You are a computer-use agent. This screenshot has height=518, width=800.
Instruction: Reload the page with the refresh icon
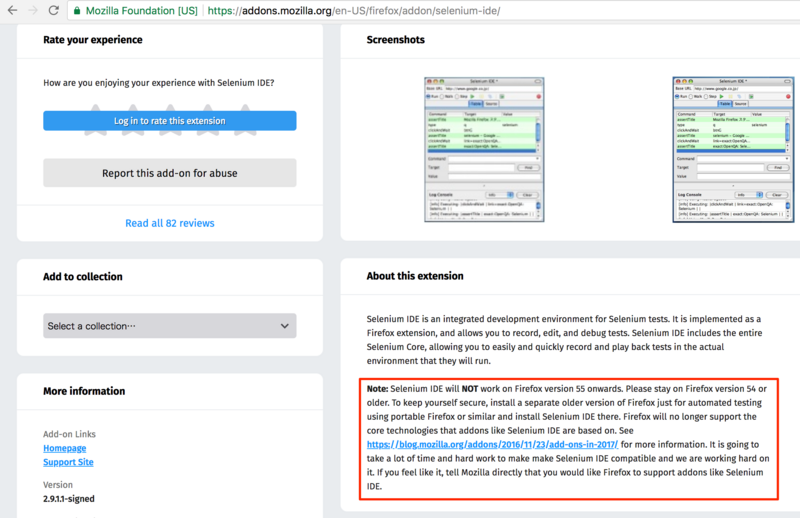54,10
